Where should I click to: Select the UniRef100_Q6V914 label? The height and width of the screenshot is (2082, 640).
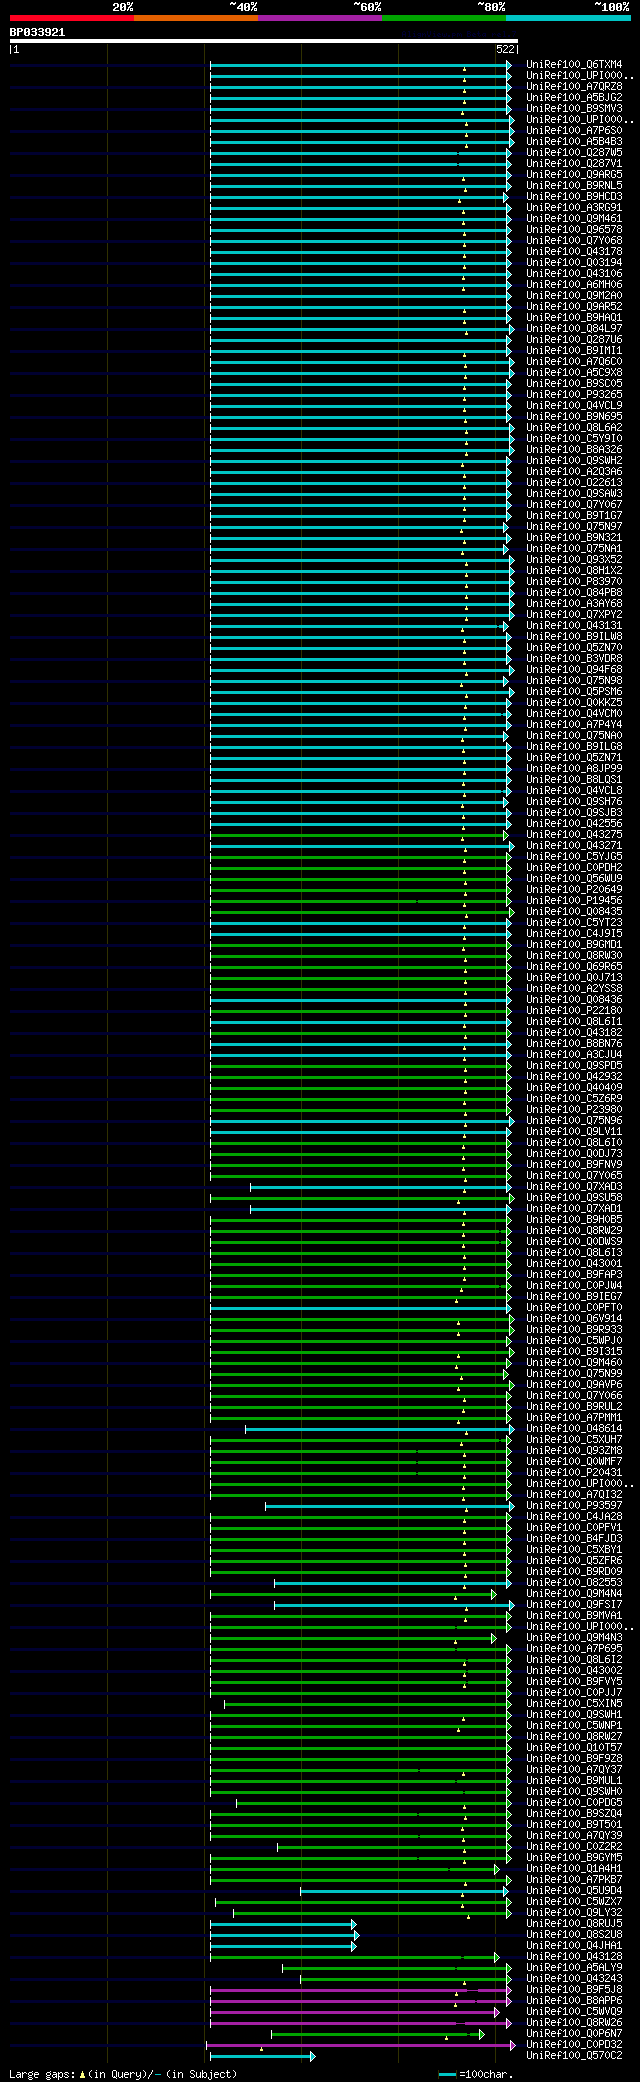click(574, 1319)
